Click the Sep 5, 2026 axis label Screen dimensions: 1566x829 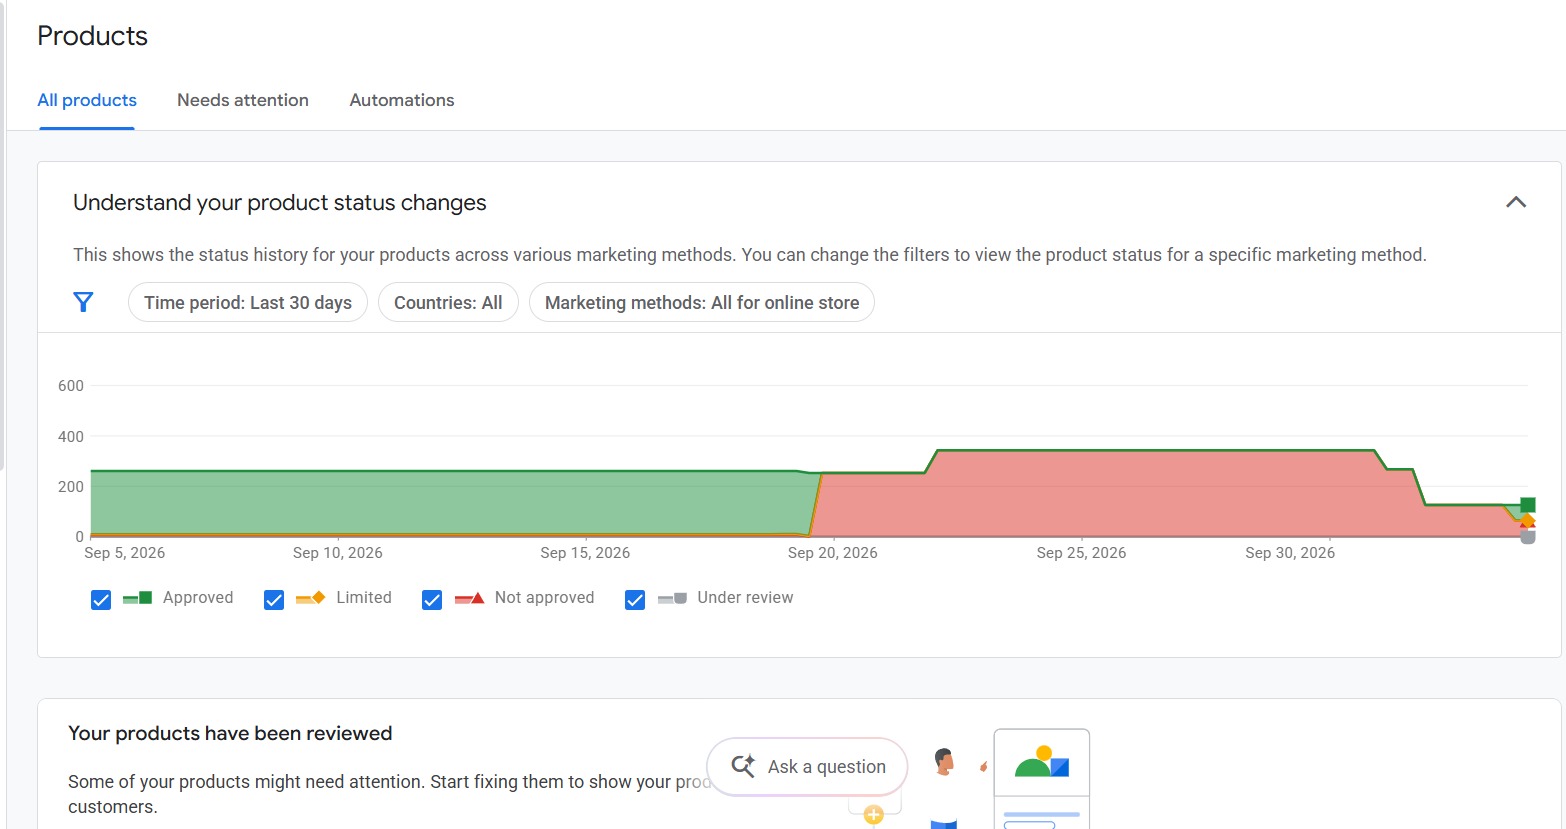point(125,553)
